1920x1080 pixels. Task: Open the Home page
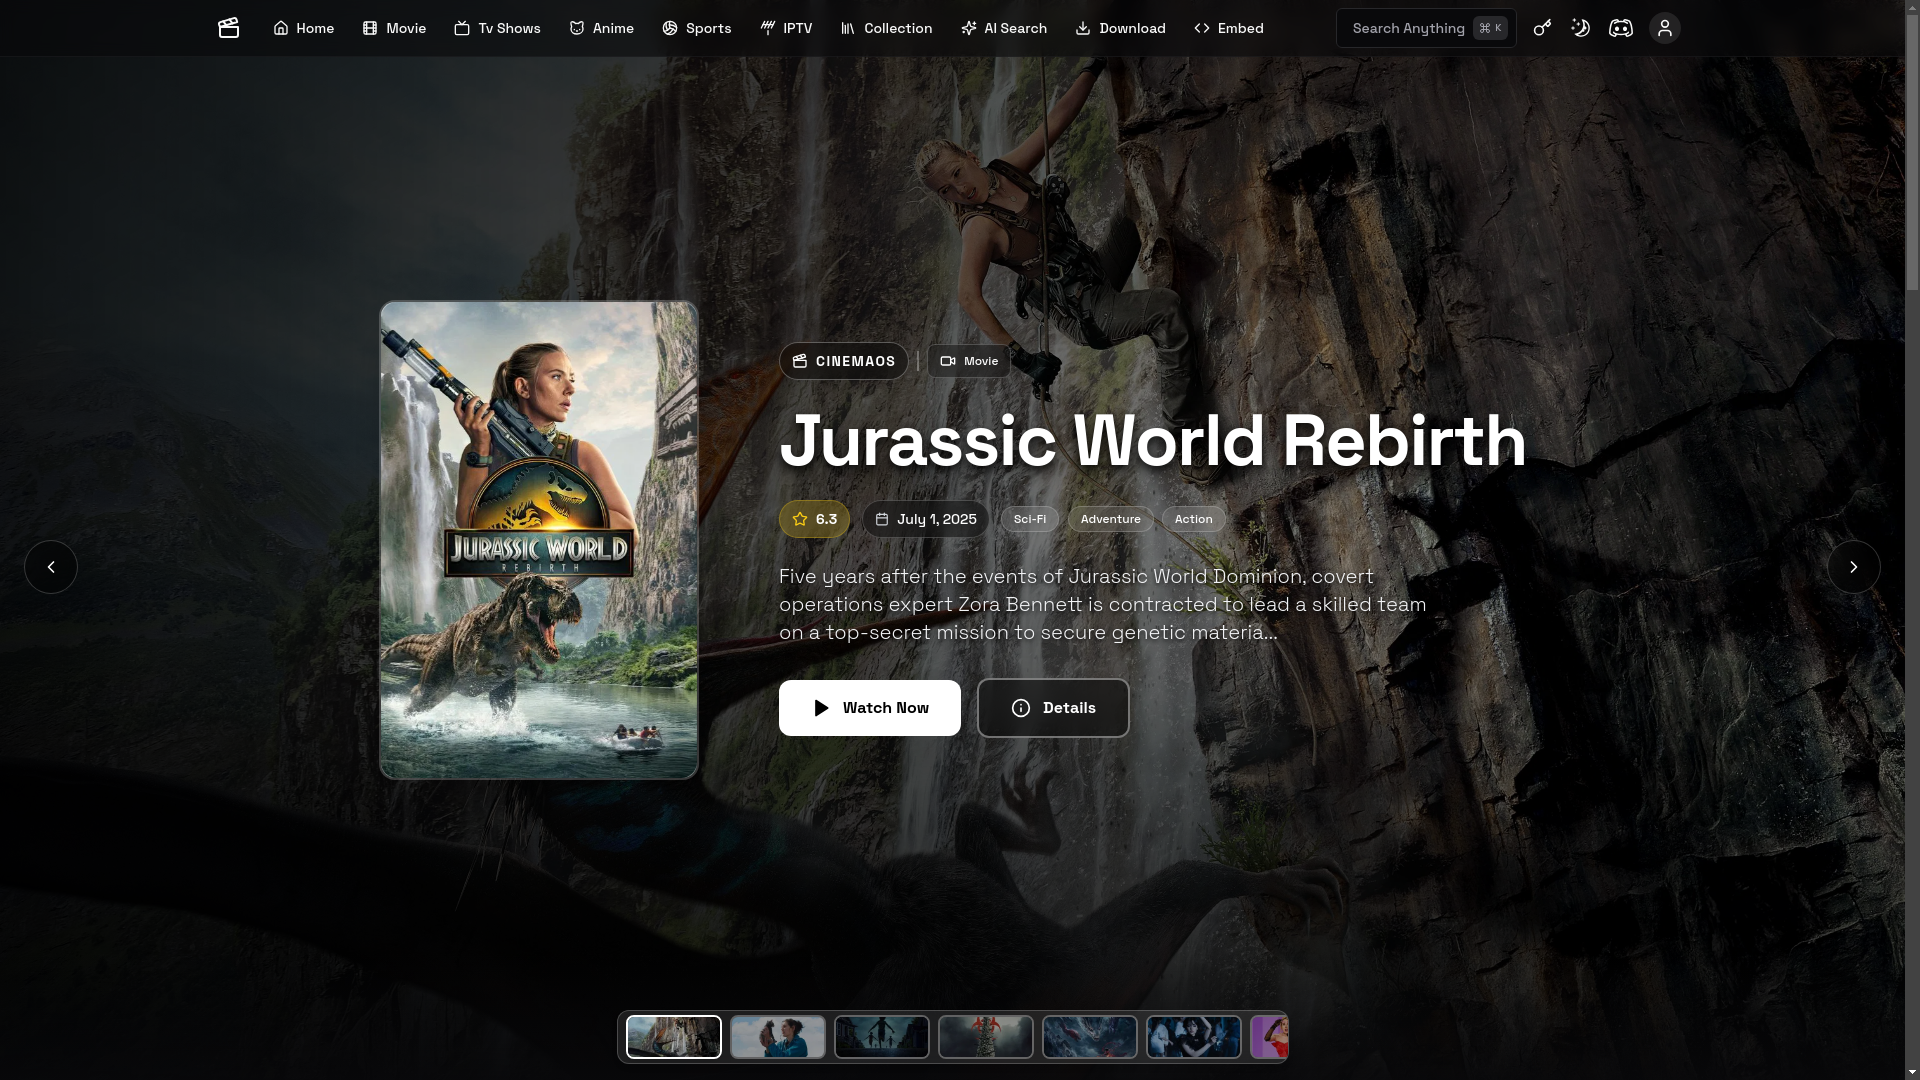303,28
